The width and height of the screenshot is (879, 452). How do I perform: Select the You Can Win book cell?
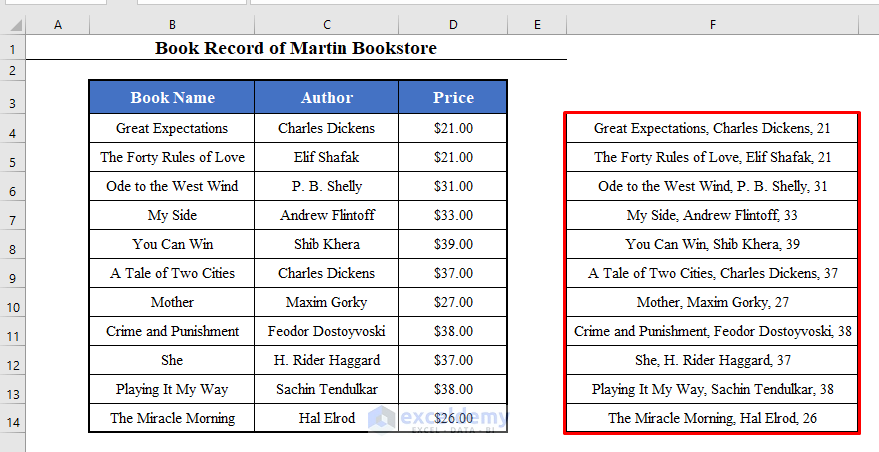tap(172, 244)
